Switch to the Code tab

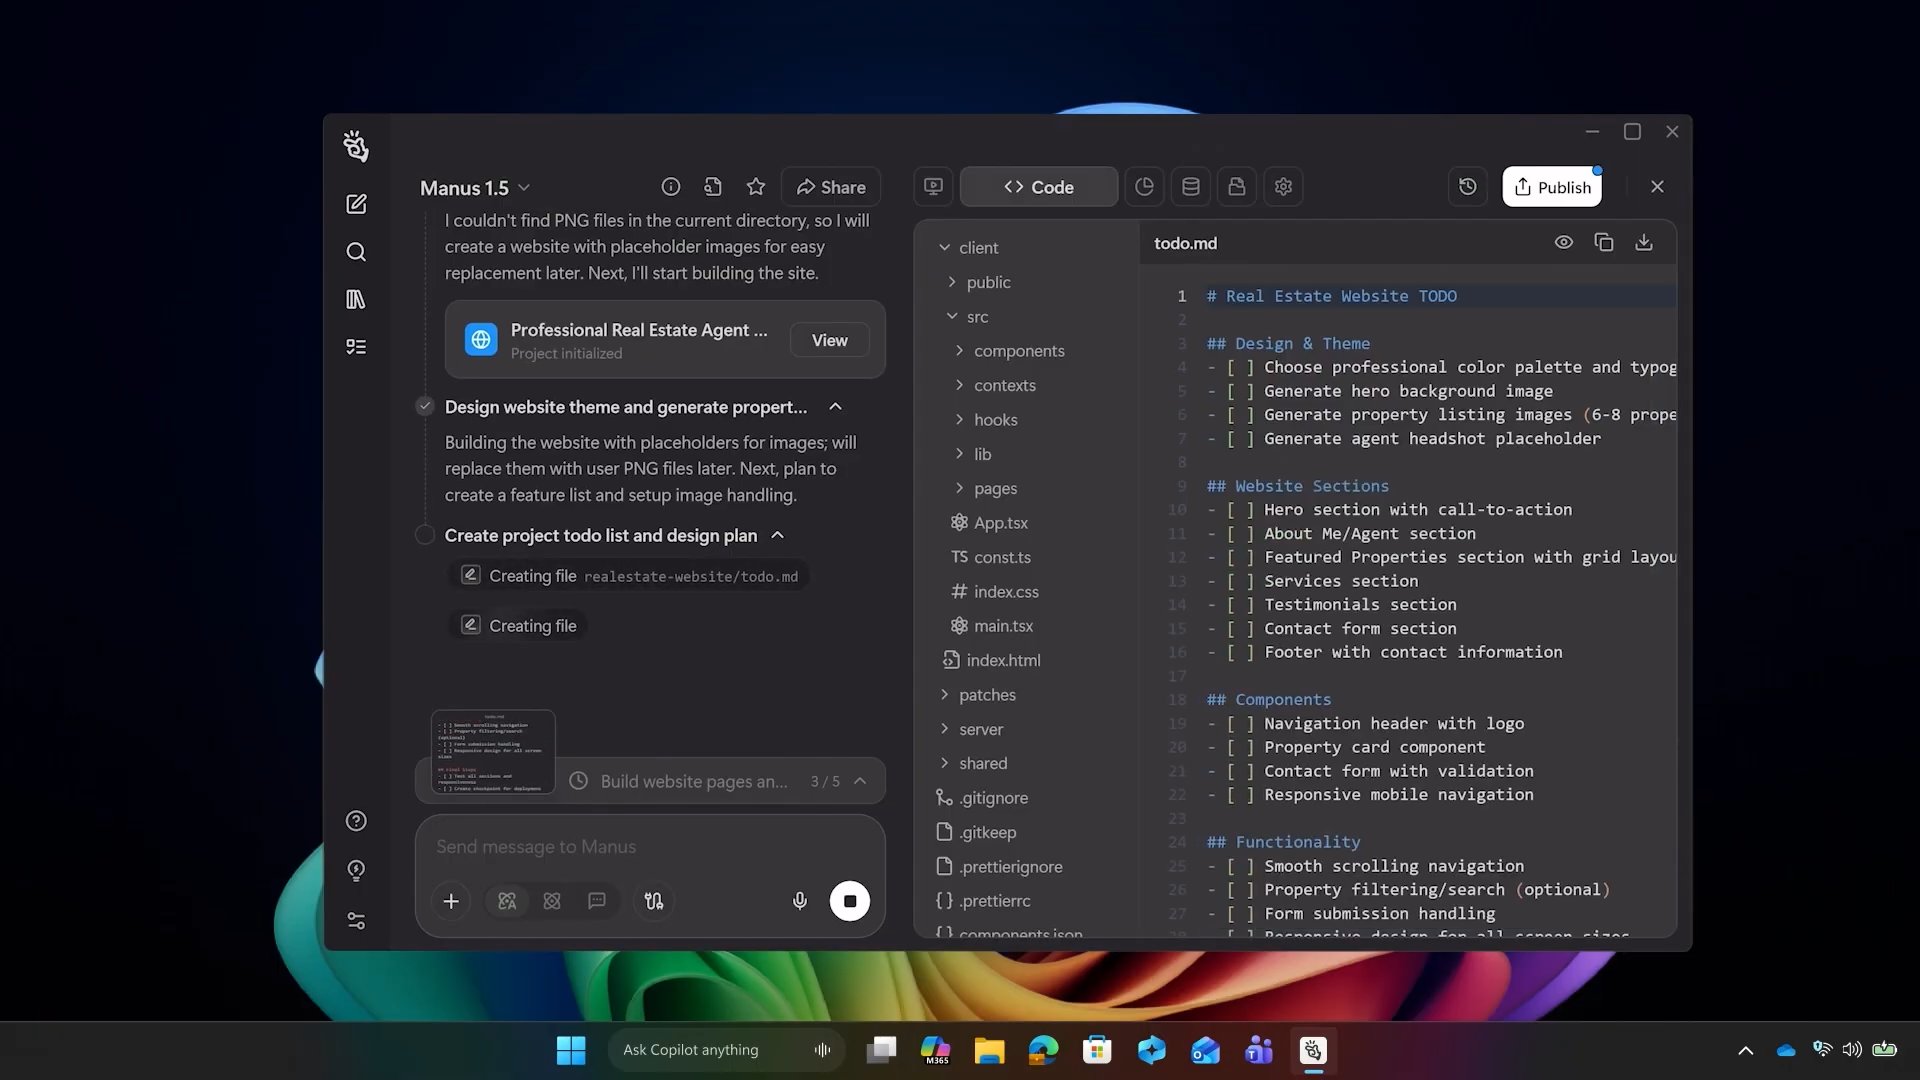click(1038, 186)
